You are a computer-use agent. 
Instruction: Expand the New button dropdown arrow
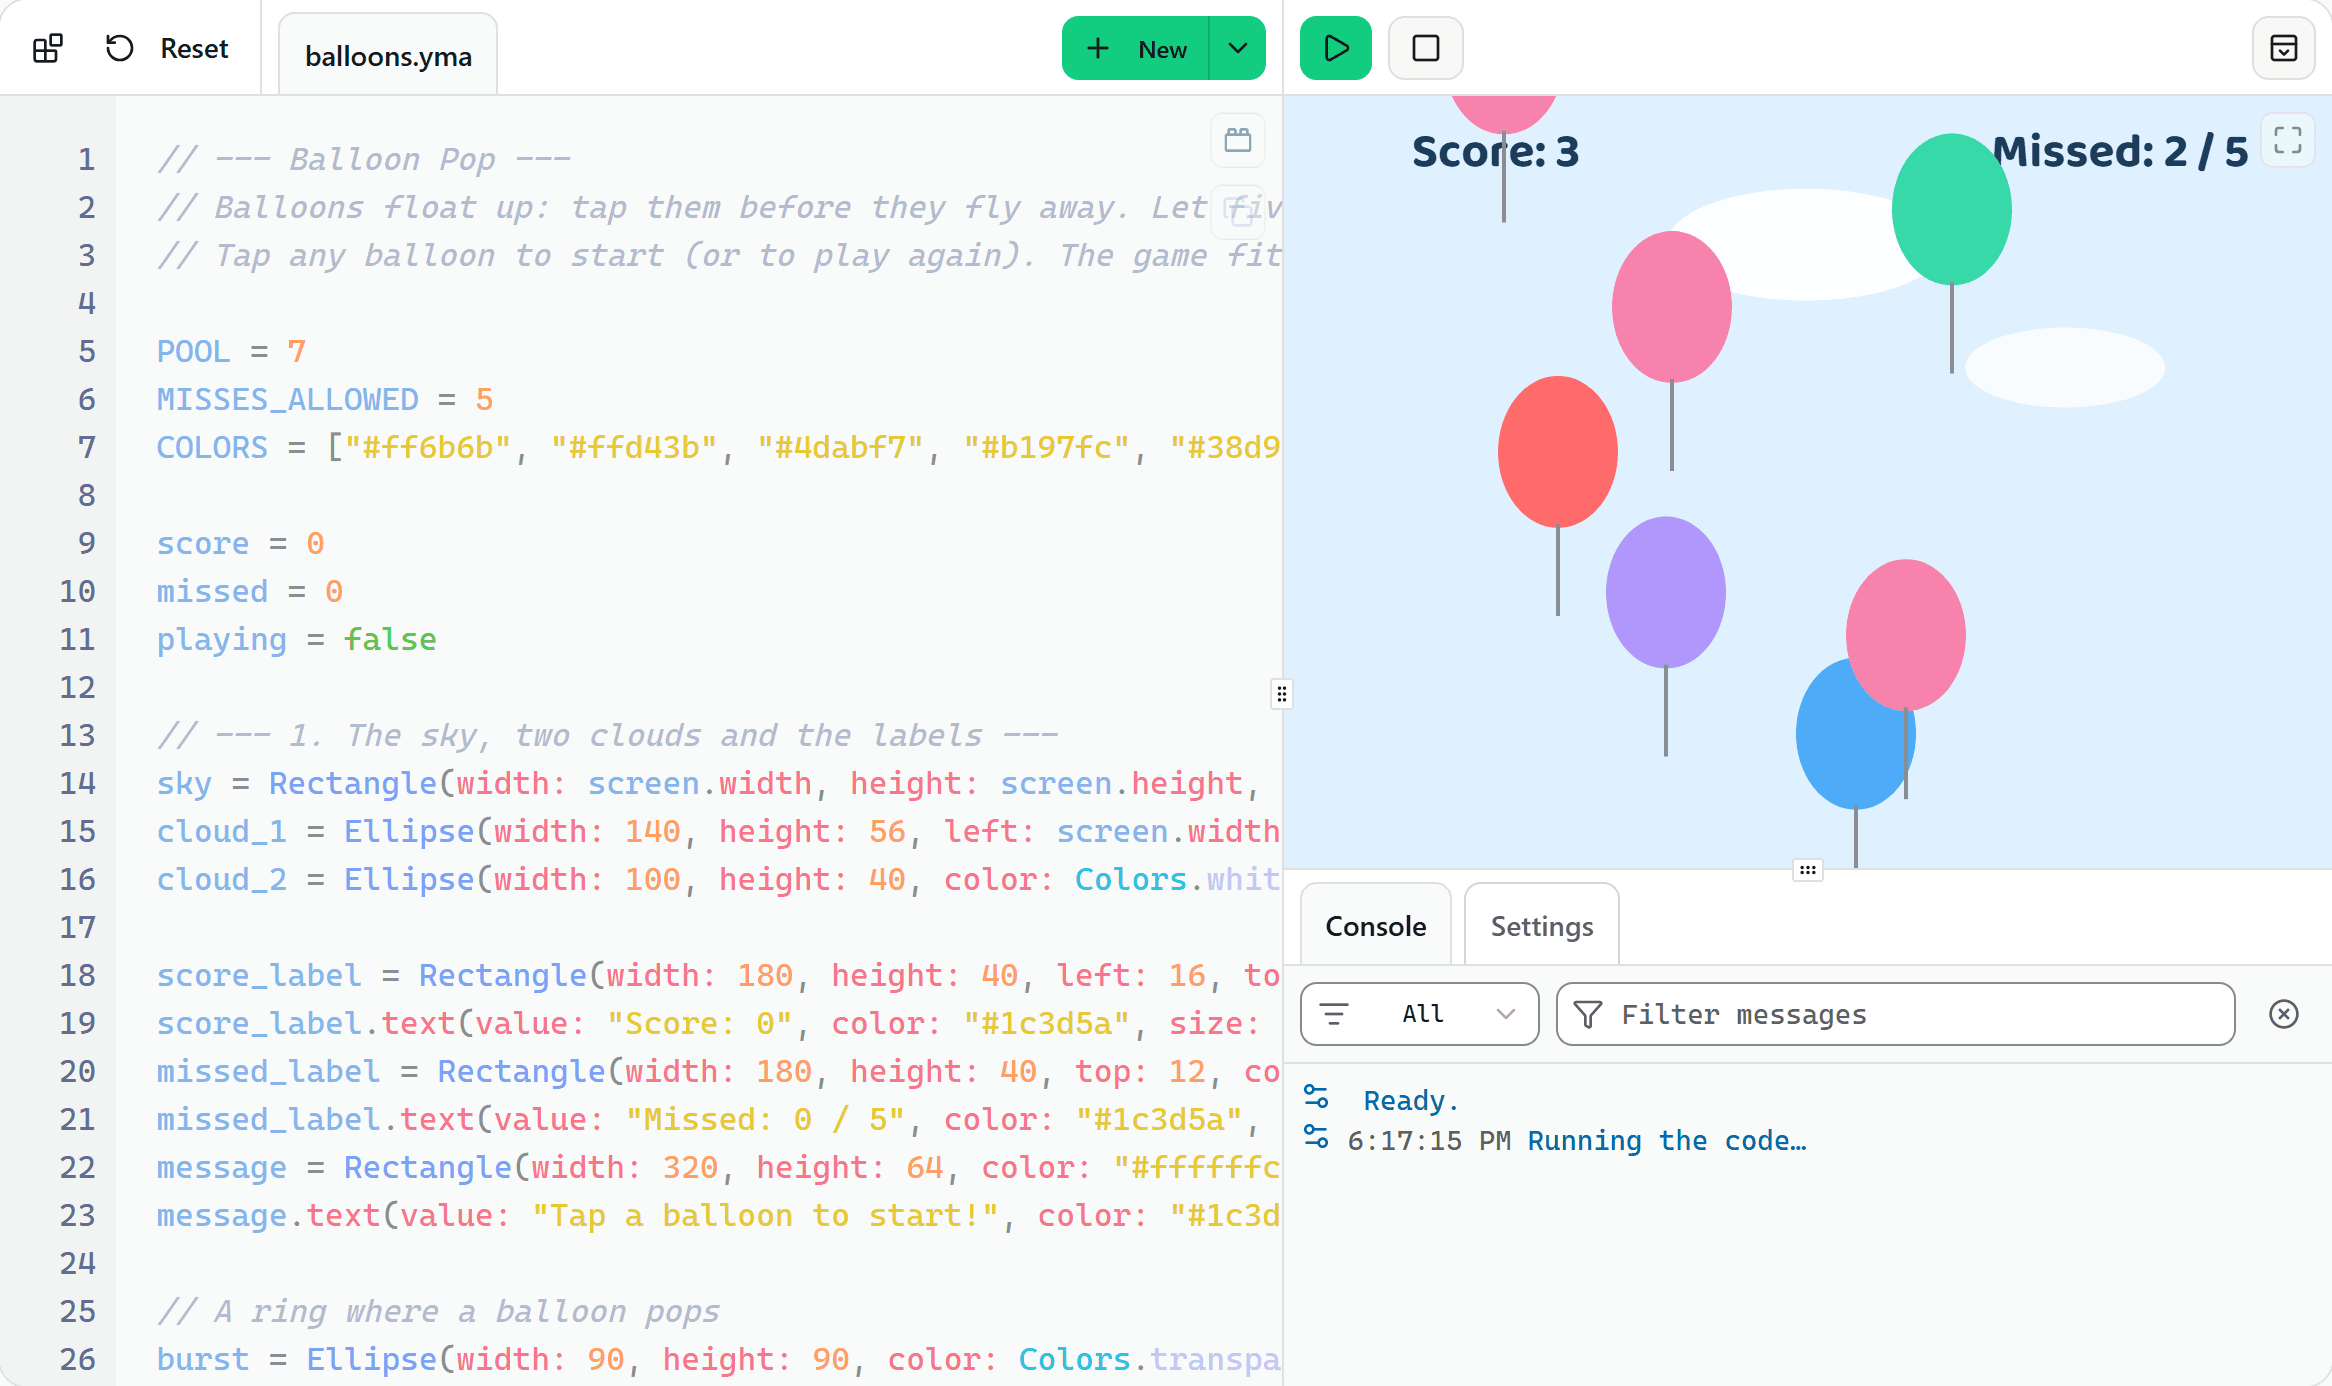[1238, 48]
